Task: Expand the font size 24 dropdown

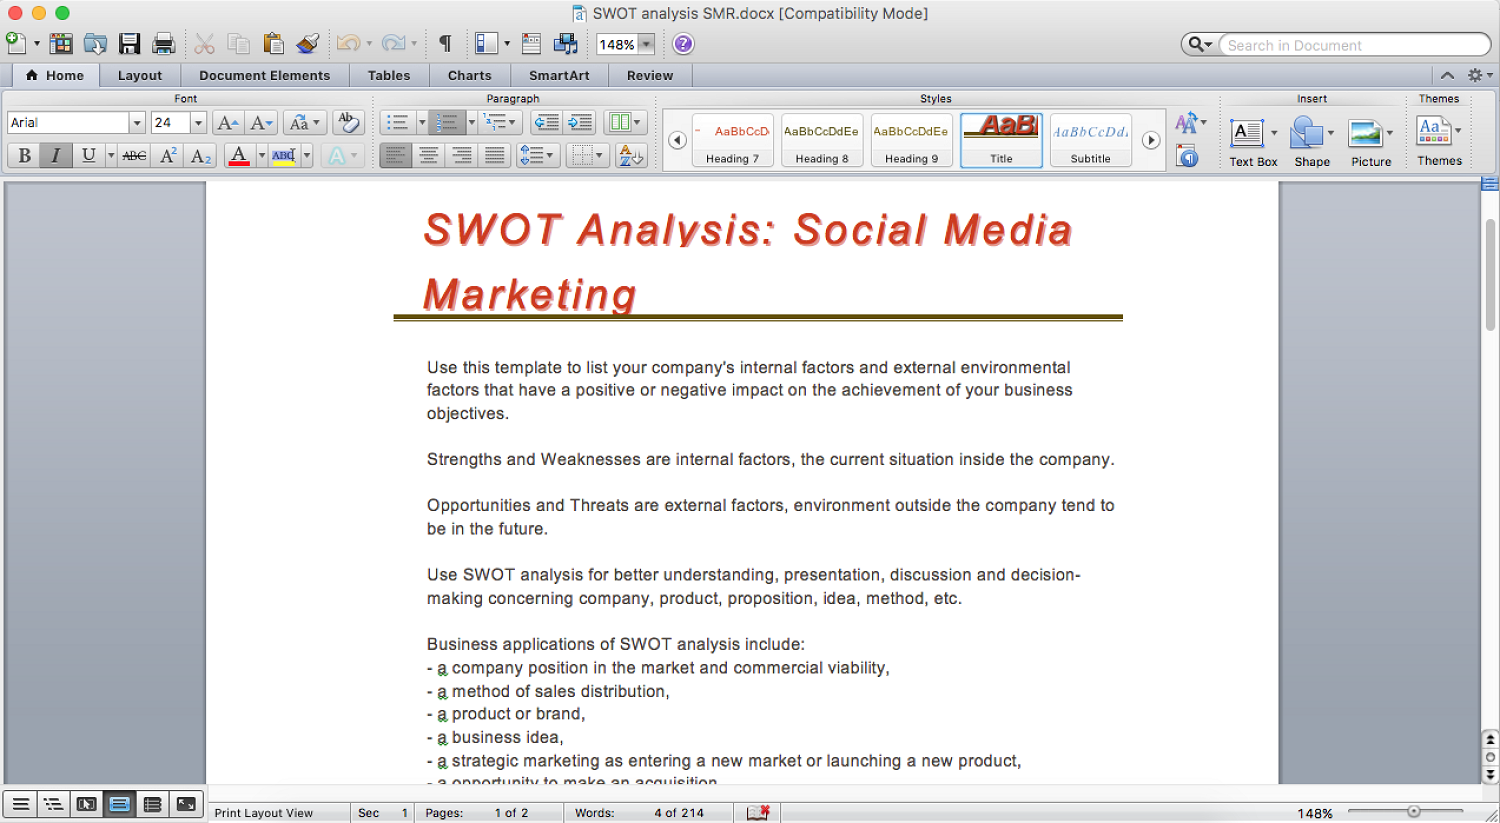Action: coord(198,122)
